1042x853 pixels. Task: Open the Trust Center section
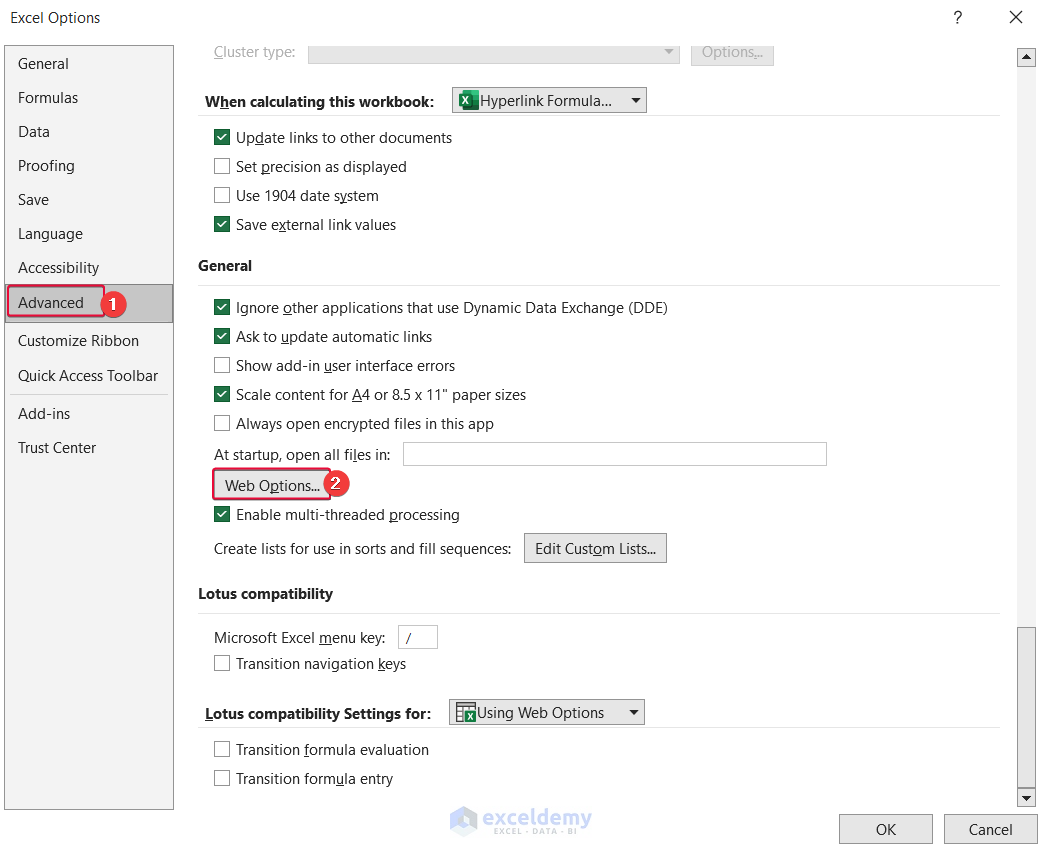[x=57, y=448]
